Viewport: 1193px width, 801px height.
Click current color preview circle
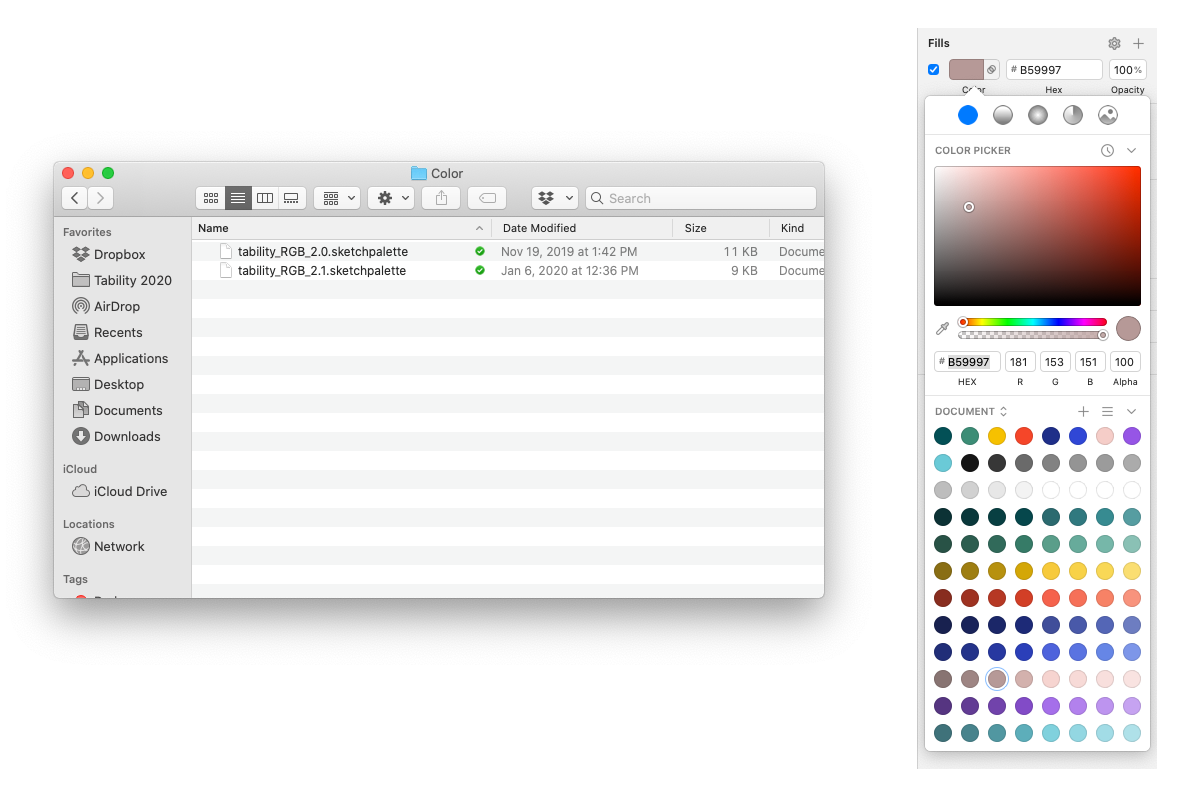[x=1128, y=329]
